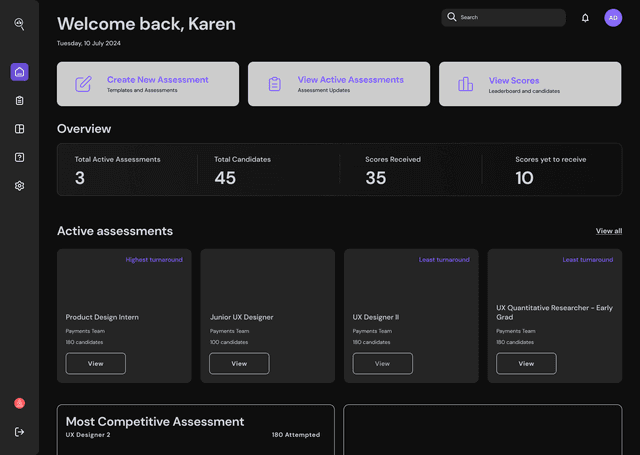This screenshot has height=455, width=640.
Task: Click the Junior UX Designer title
Action: [242, 317]
